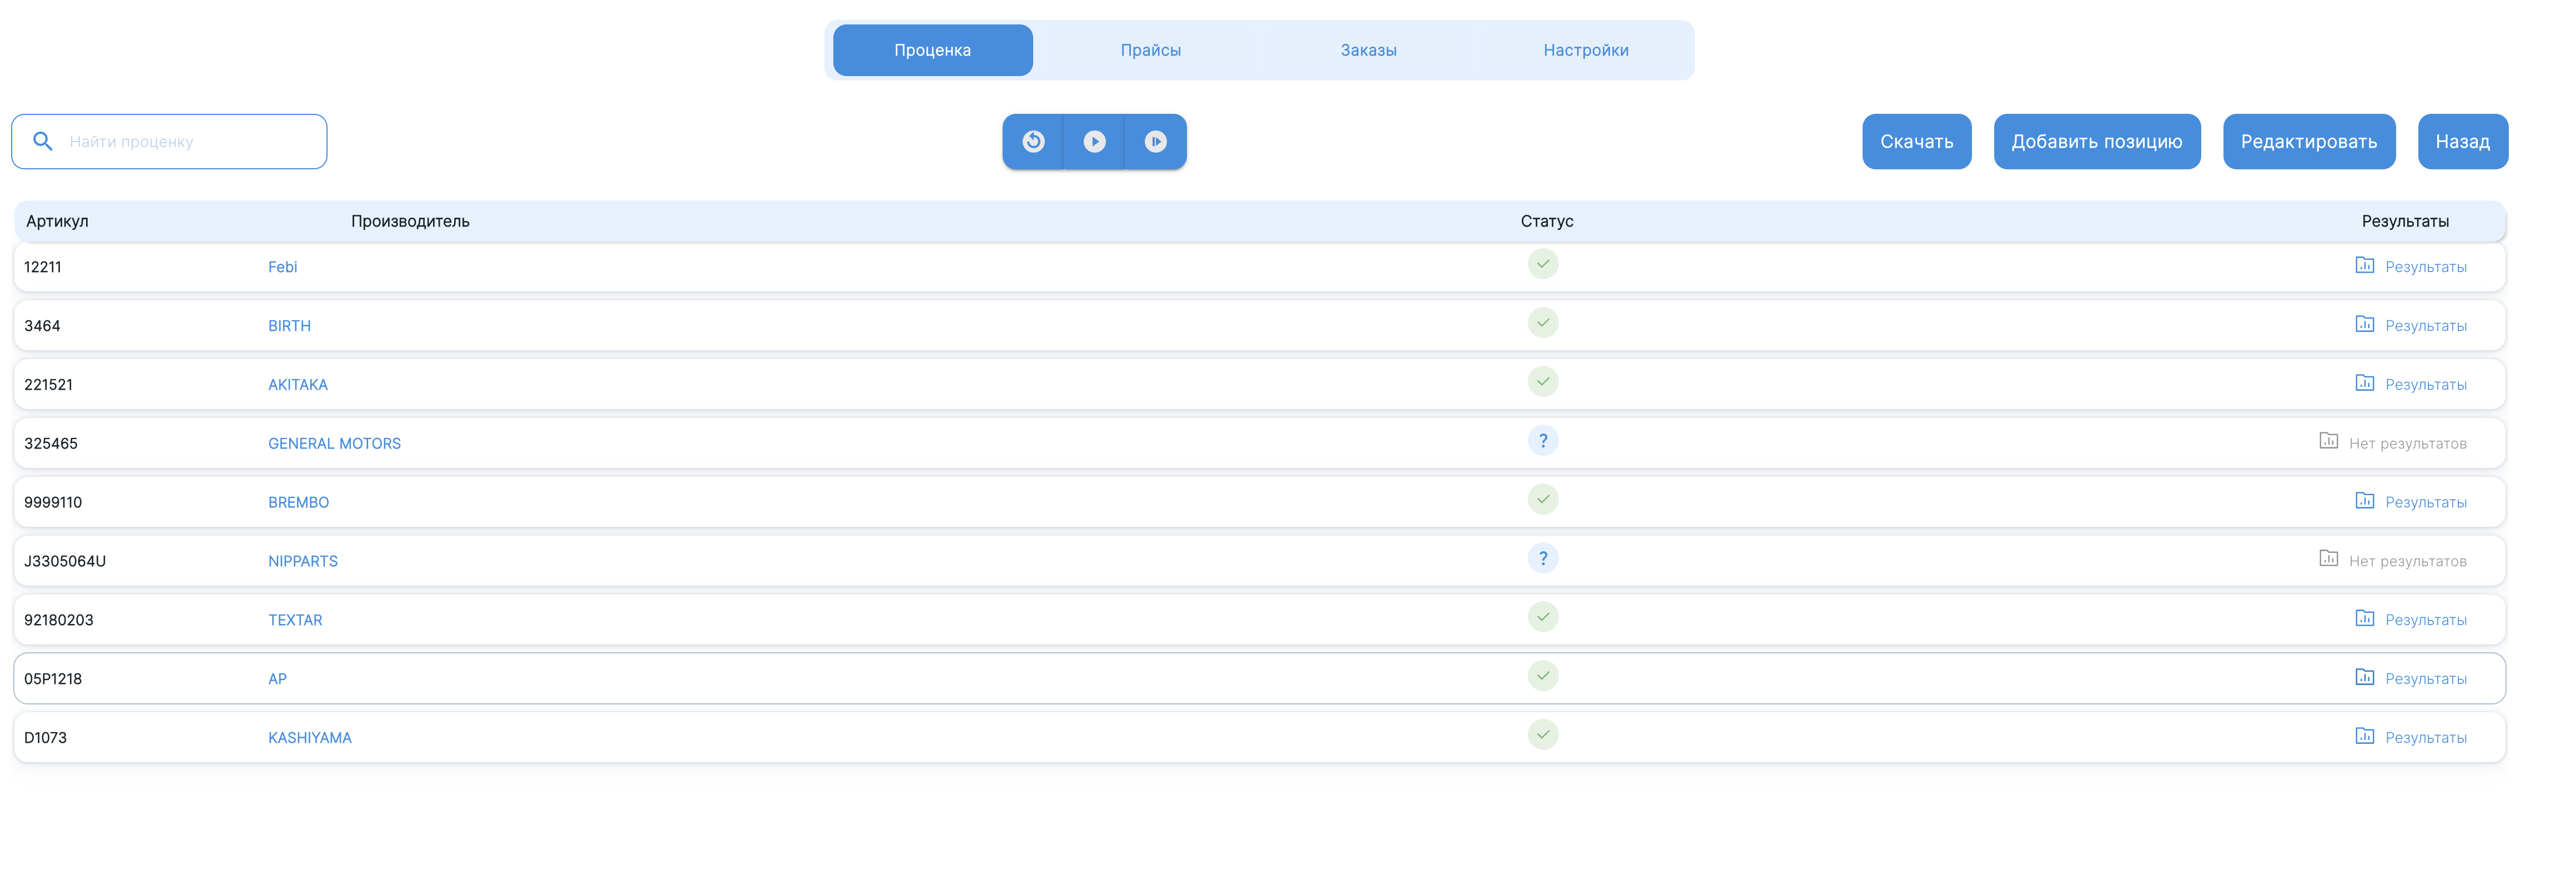Select article number J3305064U

[64, 561]
